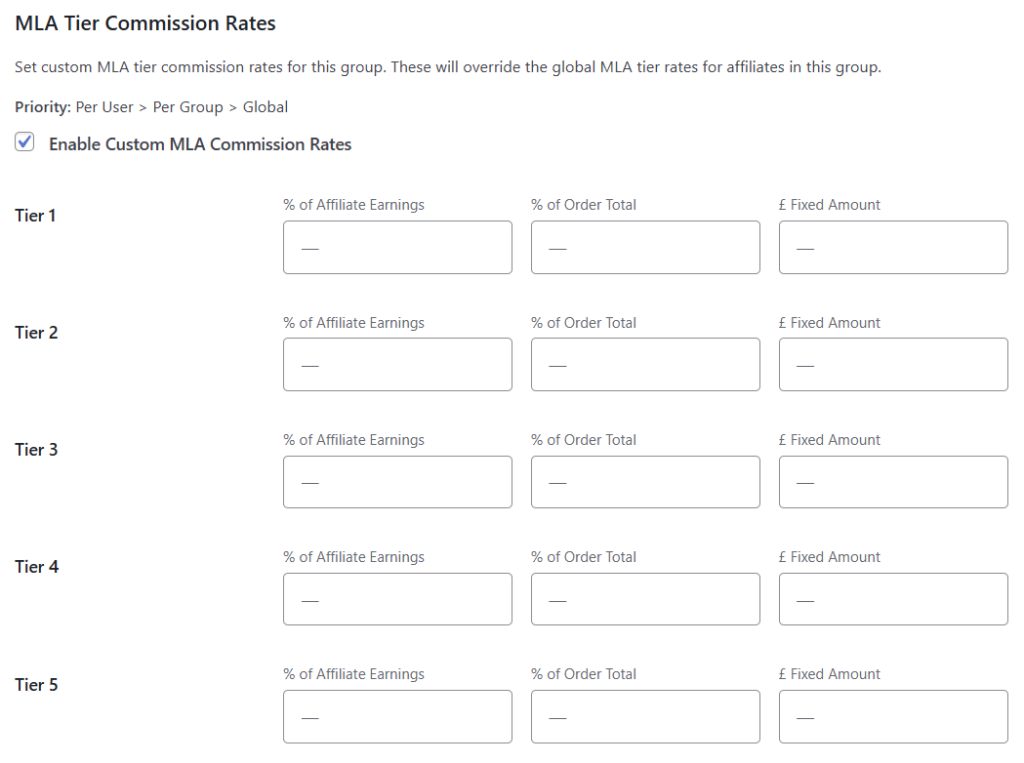
Task: Click Tier 1 % of Order Total field
Action: (x=645, y=247)
